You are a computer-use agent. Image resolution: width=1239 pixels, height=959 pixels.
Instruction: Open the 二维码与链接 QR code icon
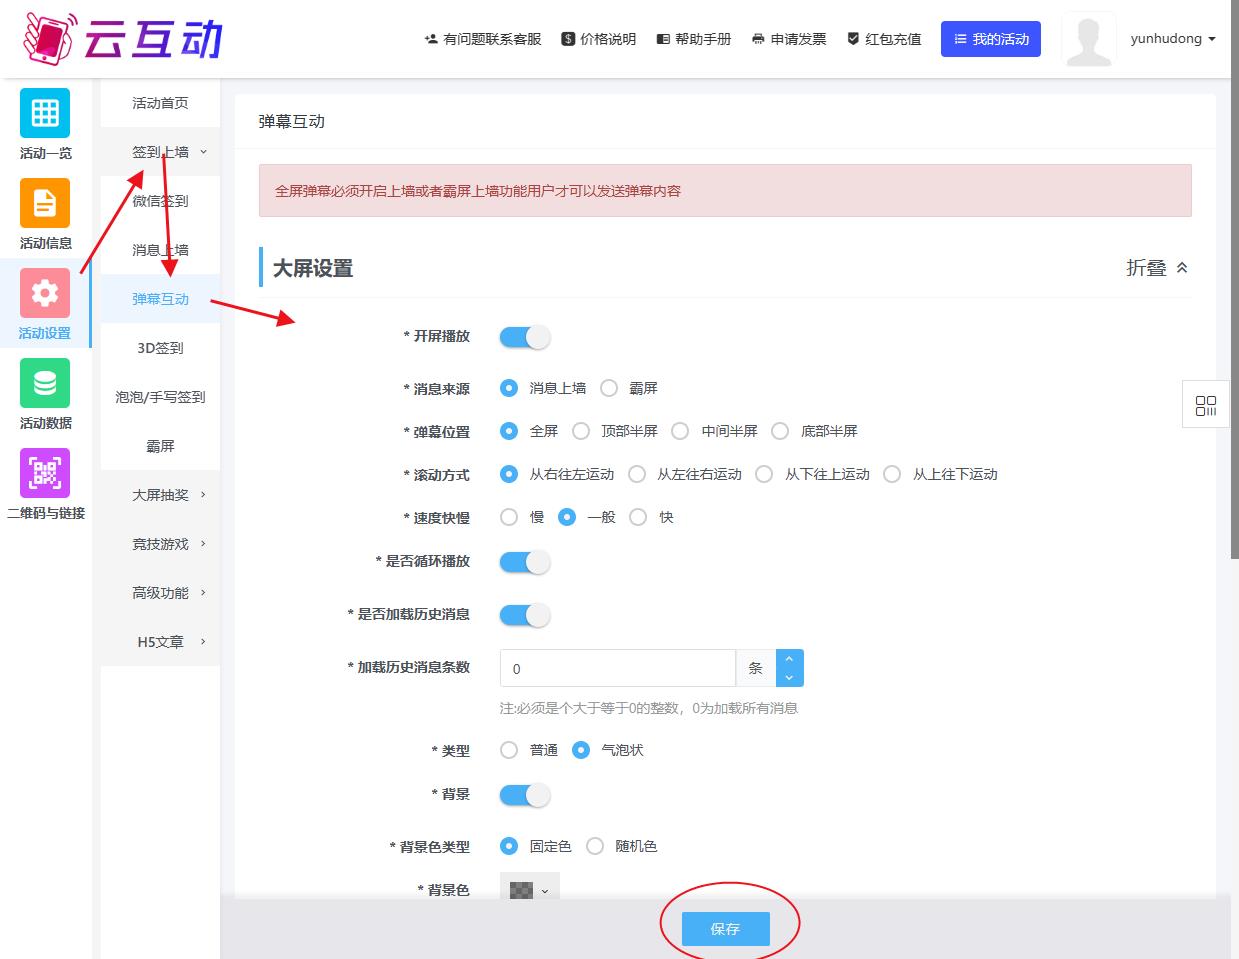point(45,473)
